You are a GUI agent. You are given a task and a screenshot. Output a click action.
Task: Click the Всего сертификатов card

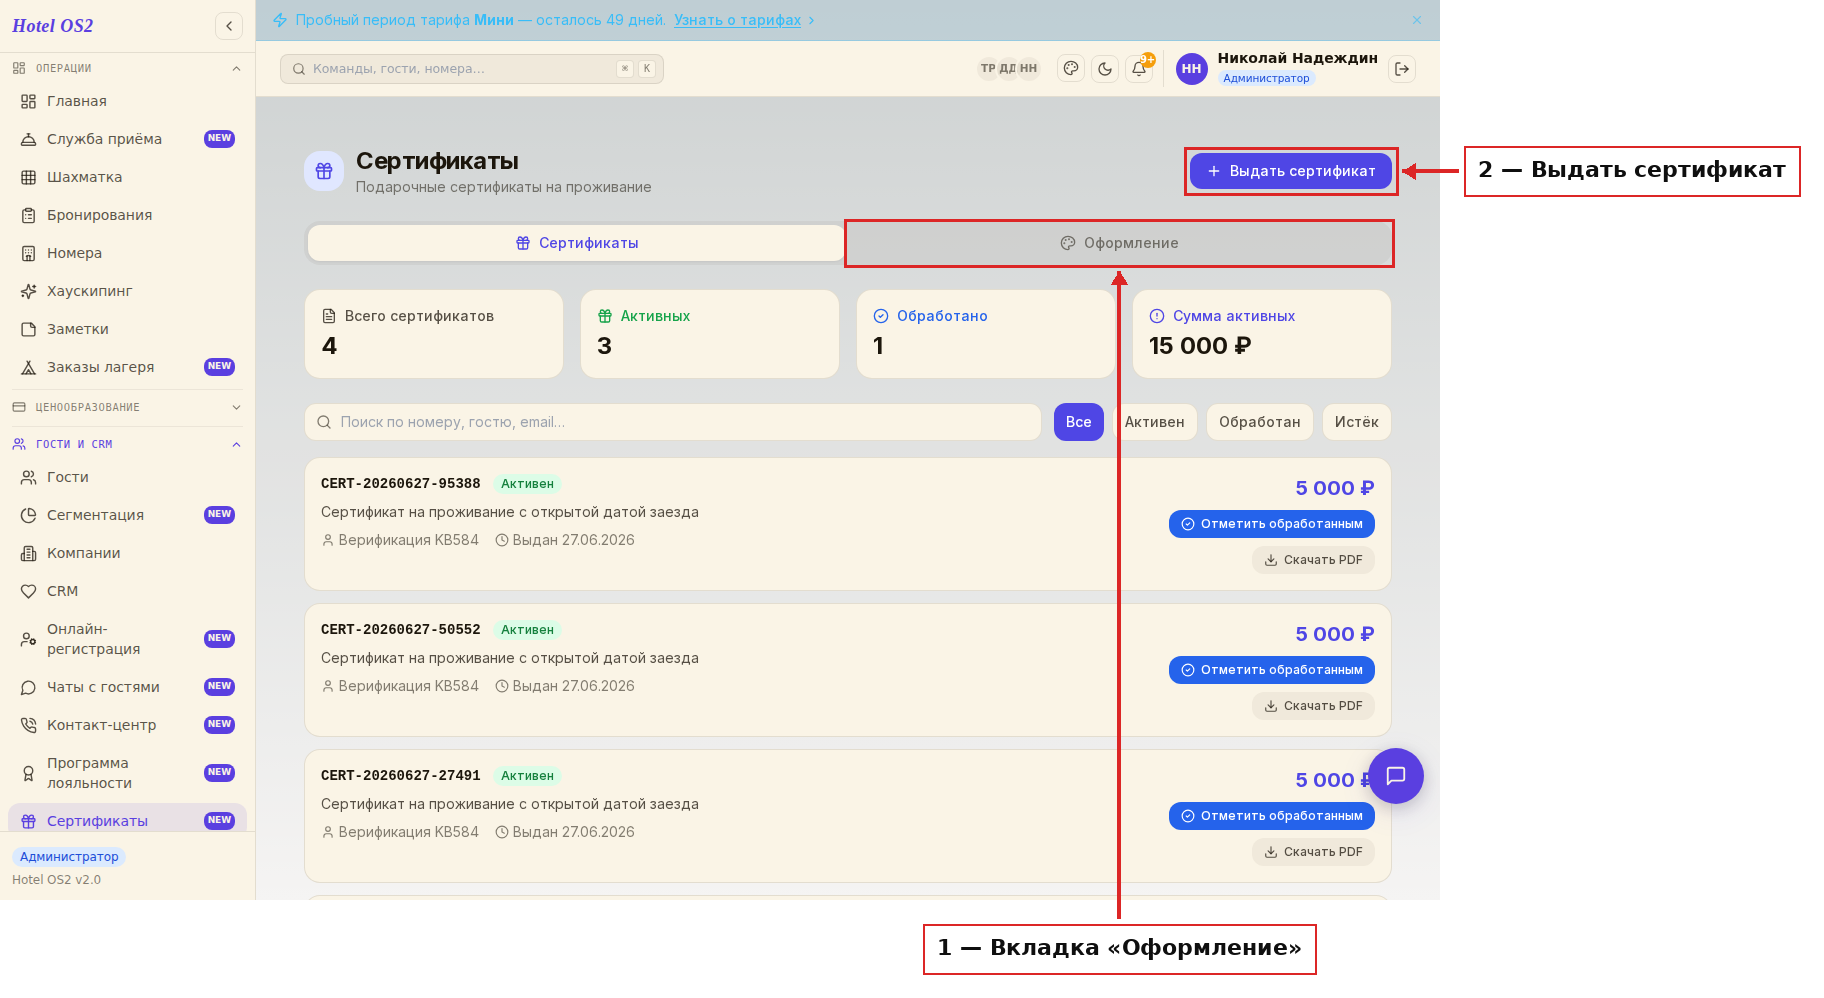click(x=434, y=334)
